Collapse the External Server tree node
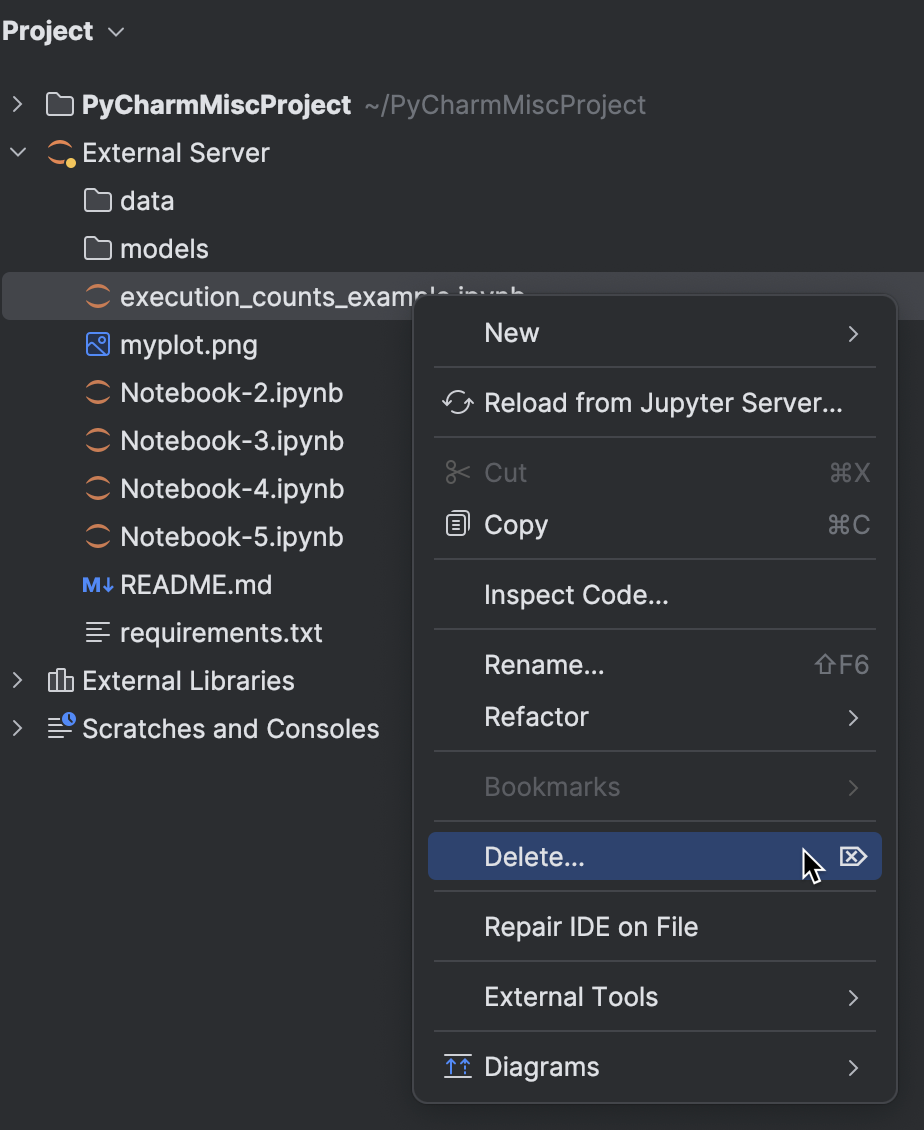This screenshot has height=1130, width=924. point(16,152)
